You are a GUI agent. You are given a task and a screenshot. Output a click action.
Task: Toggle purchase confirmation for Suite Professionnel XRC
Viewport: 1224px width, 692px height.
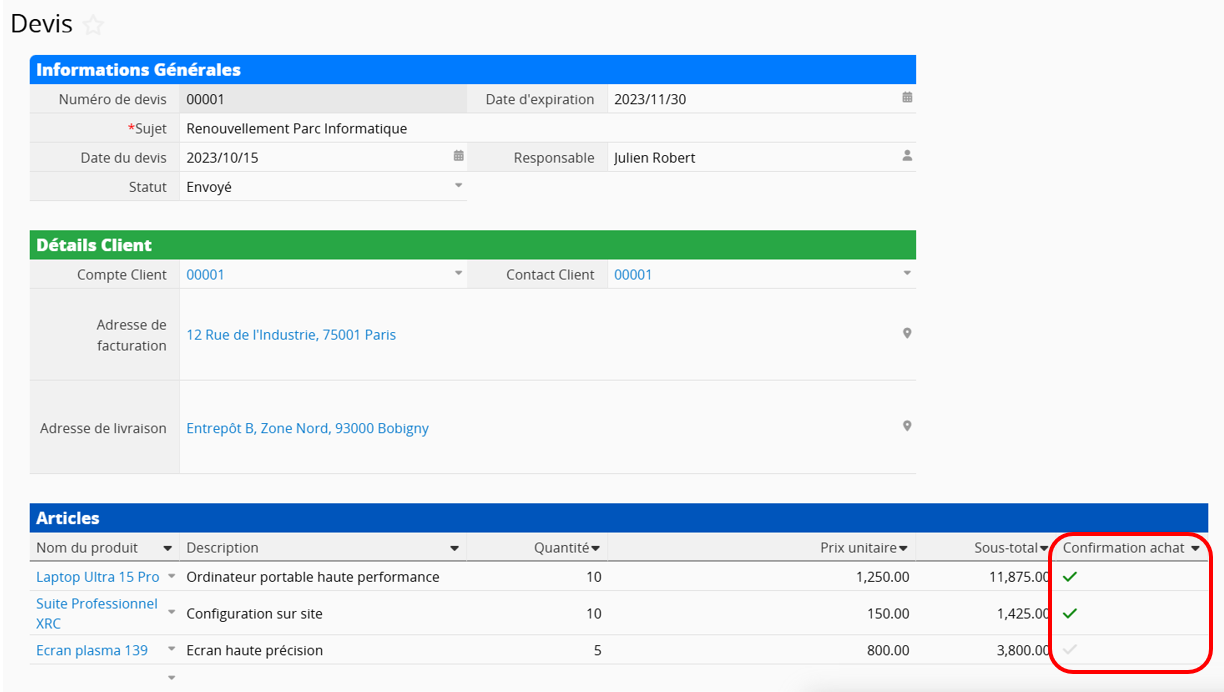(x=1070, y=613)
